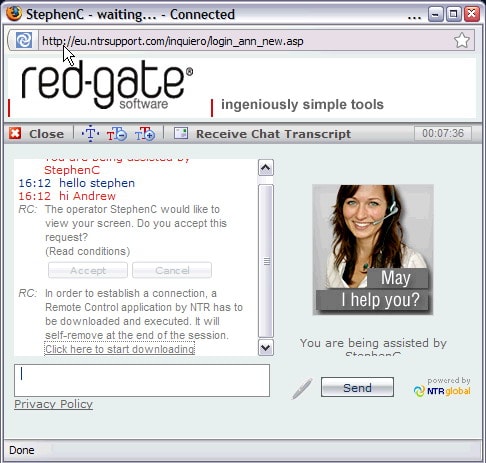The image size is (486, 463).
Task: Click the red Close chat icon
Action: [x=15, y=133]
